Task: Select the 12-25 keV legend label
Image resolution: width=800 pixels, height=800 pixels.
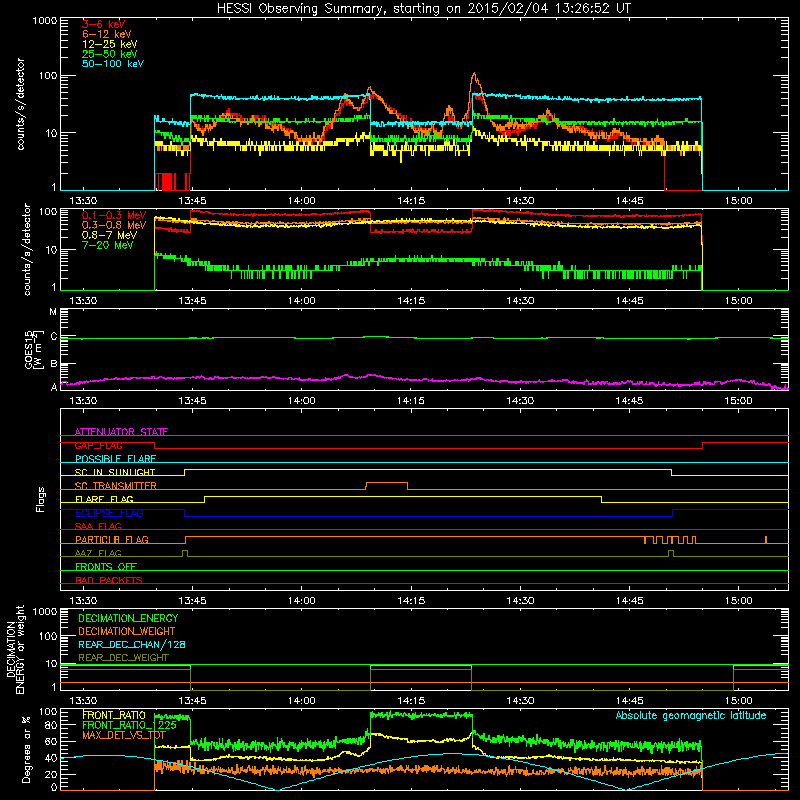Action: point(110,44)
